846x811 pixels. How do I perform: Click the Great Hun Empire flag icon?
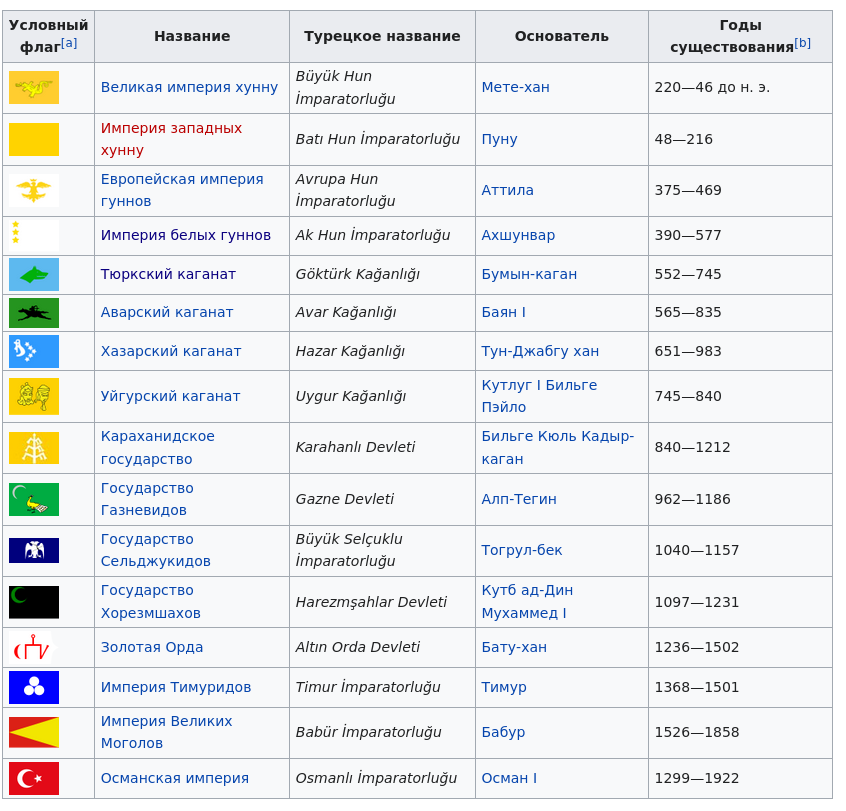click(x=34, y=88)
